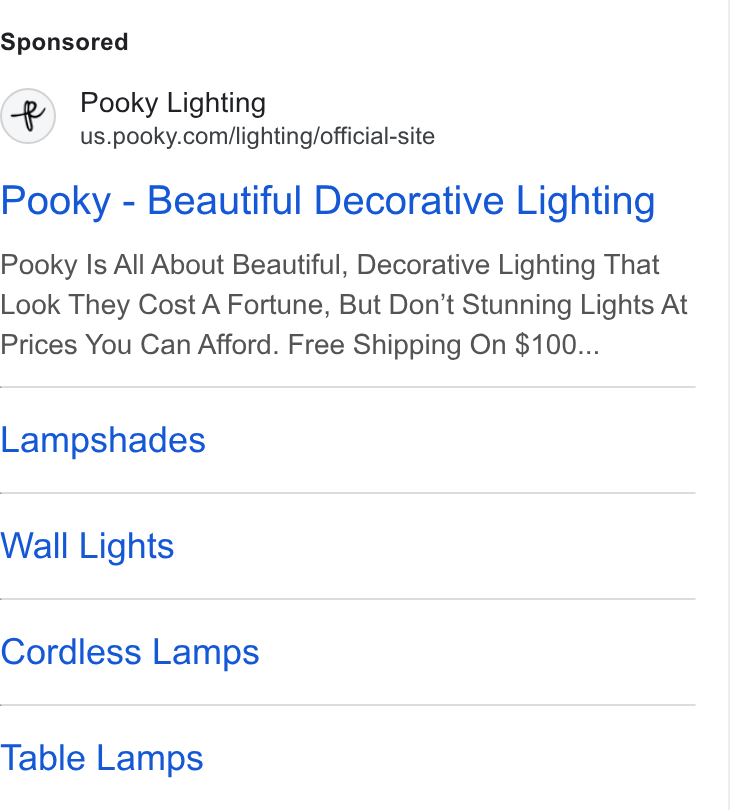Open the Lampshades sitelink
This screenshot has height=810, width=730.
[103, 440]
